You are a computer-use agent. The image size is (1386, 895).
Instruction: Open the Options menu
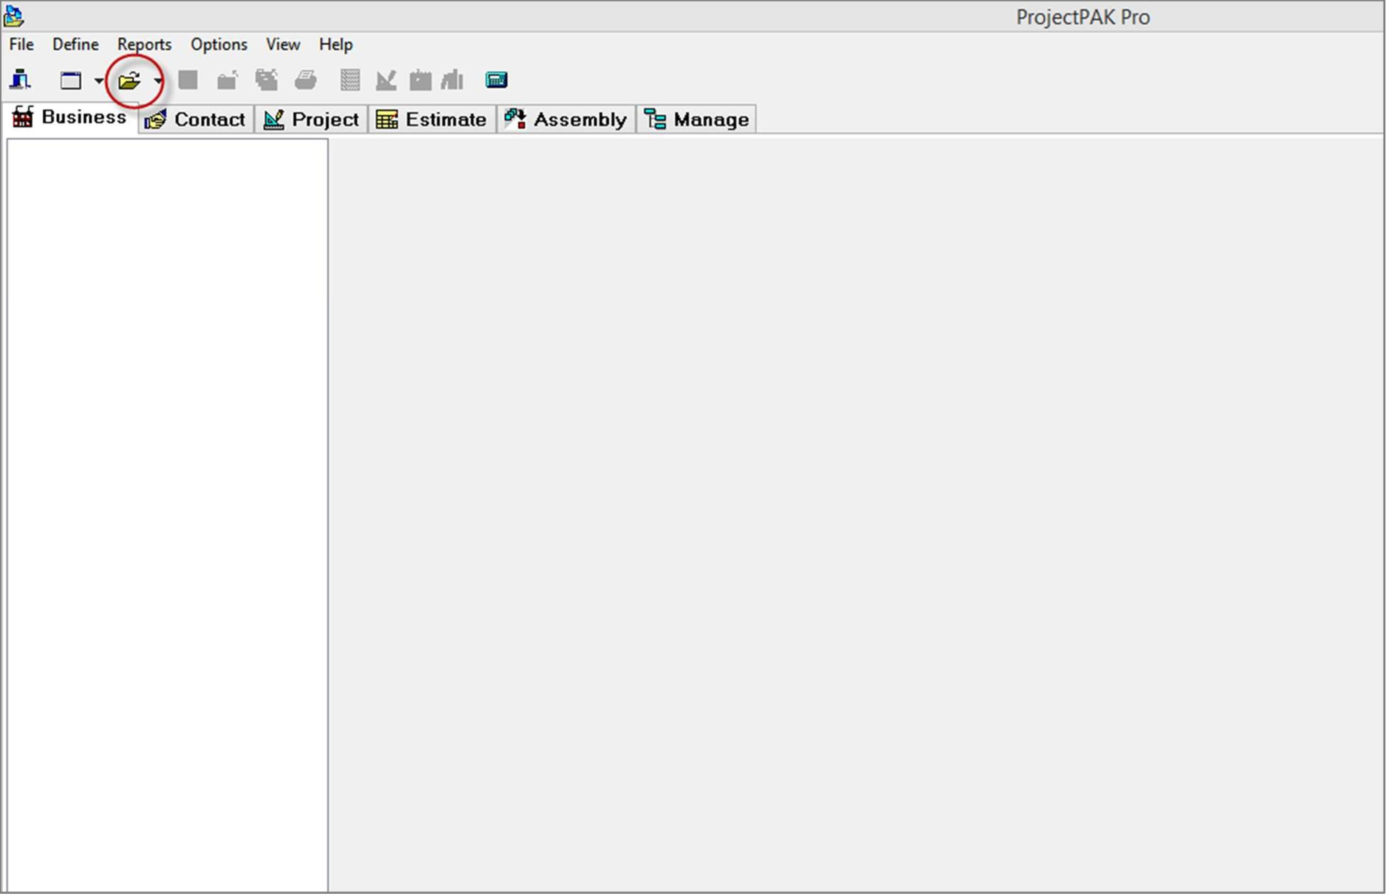(x=218, y=44)
